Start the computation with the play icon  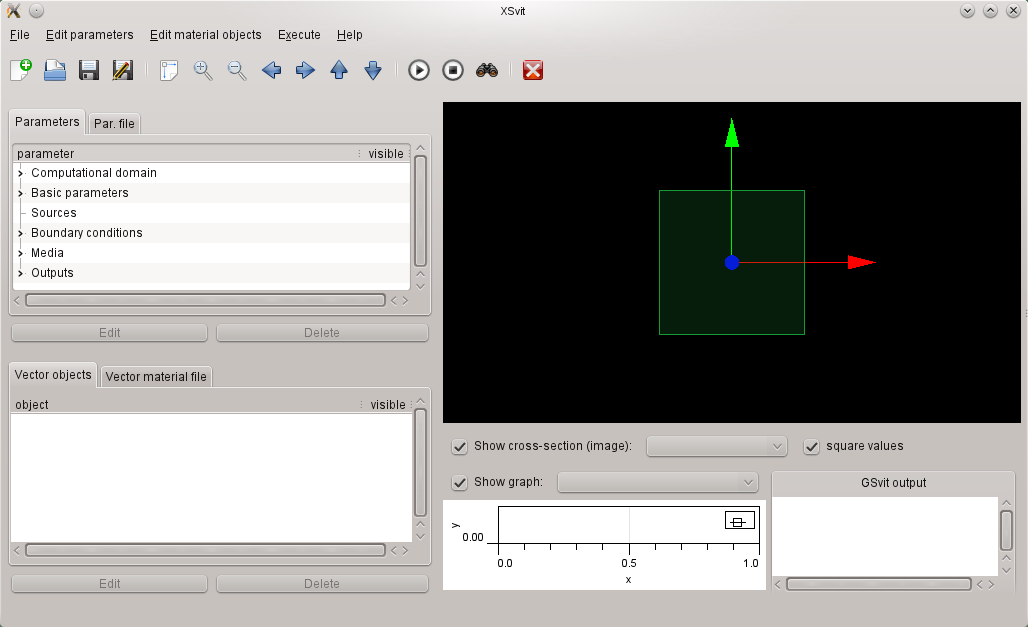point(419,70)
